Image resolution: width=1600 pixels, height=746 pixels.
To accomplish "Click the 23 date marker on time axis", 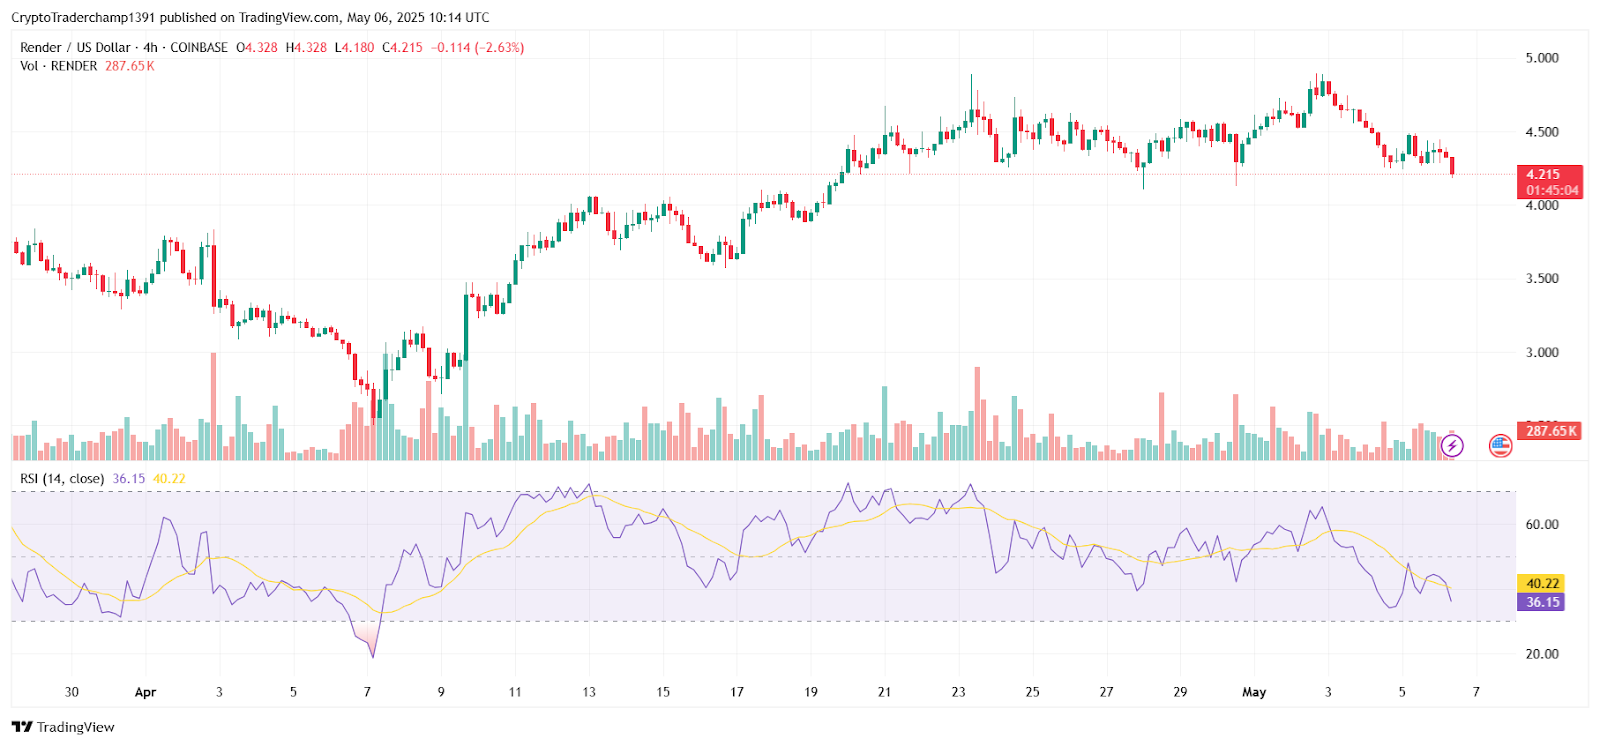I will [x=958, y=692].
